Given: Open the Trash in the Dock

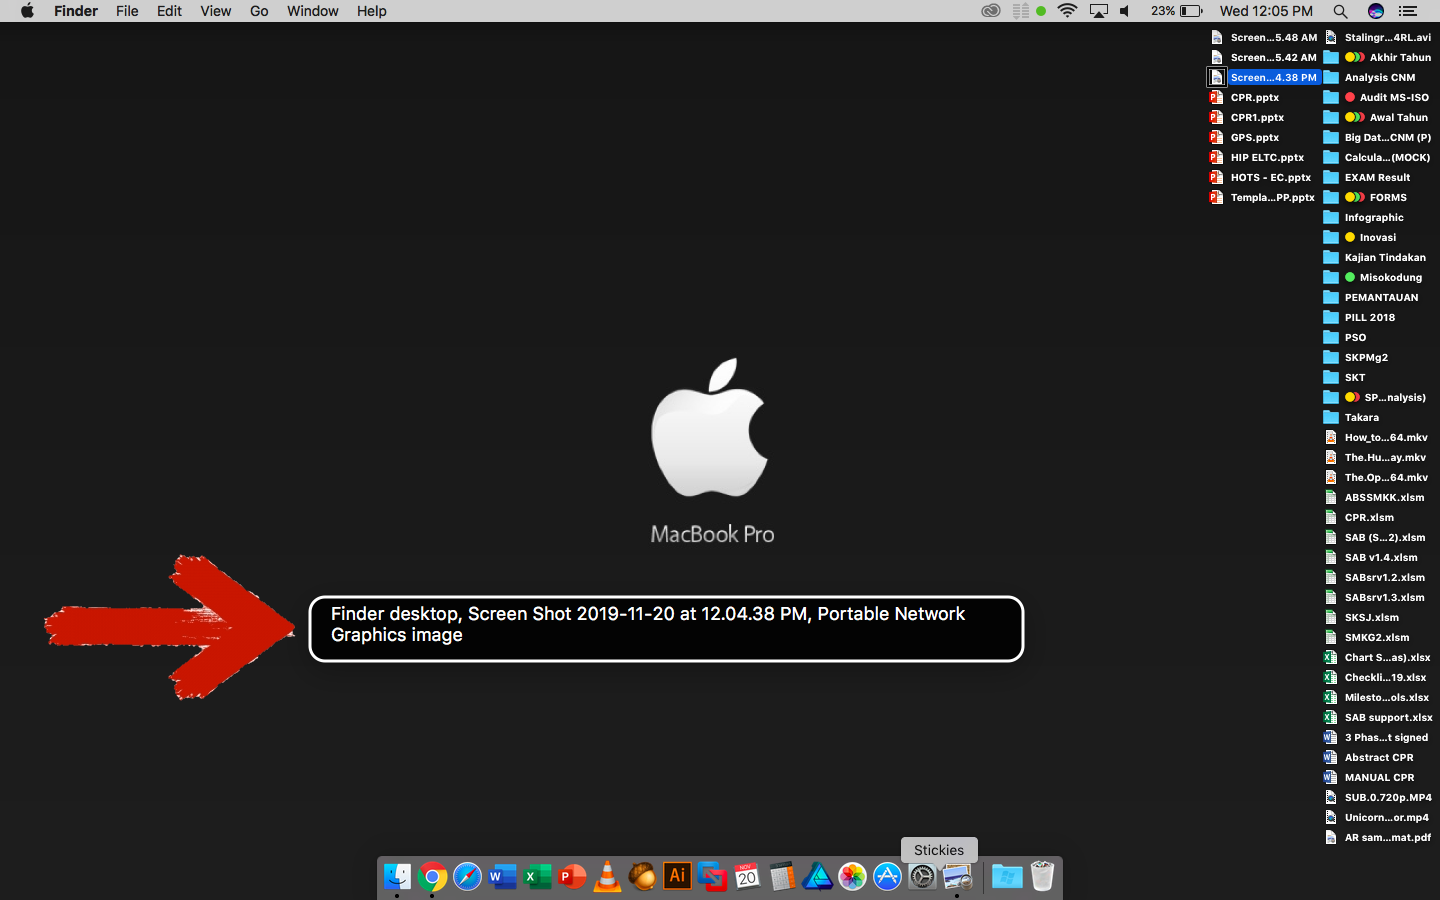Looking at the screenshot, I should (x=1042, y=877).
